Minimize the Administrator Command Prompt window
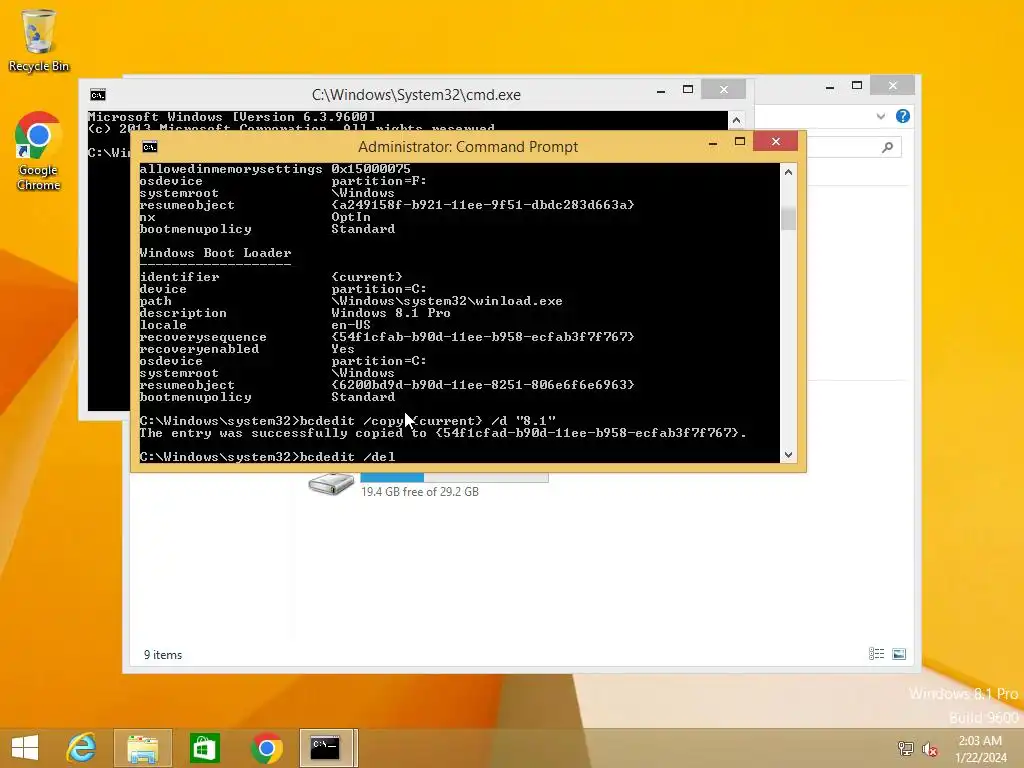 point(713,142)
